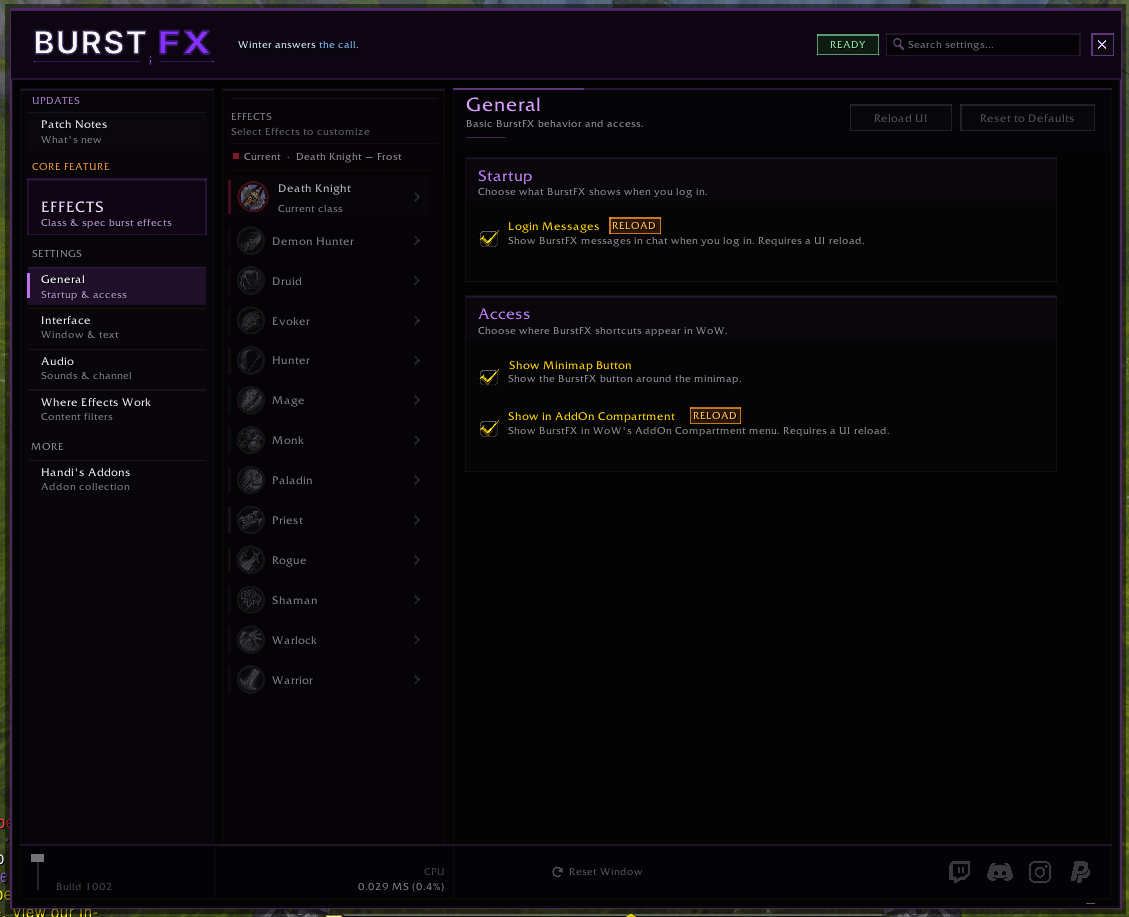The image size is (1129, 917).
Task: Open the PayPal donation icon
Action: pyautogui.click(x=1080, y=872)
